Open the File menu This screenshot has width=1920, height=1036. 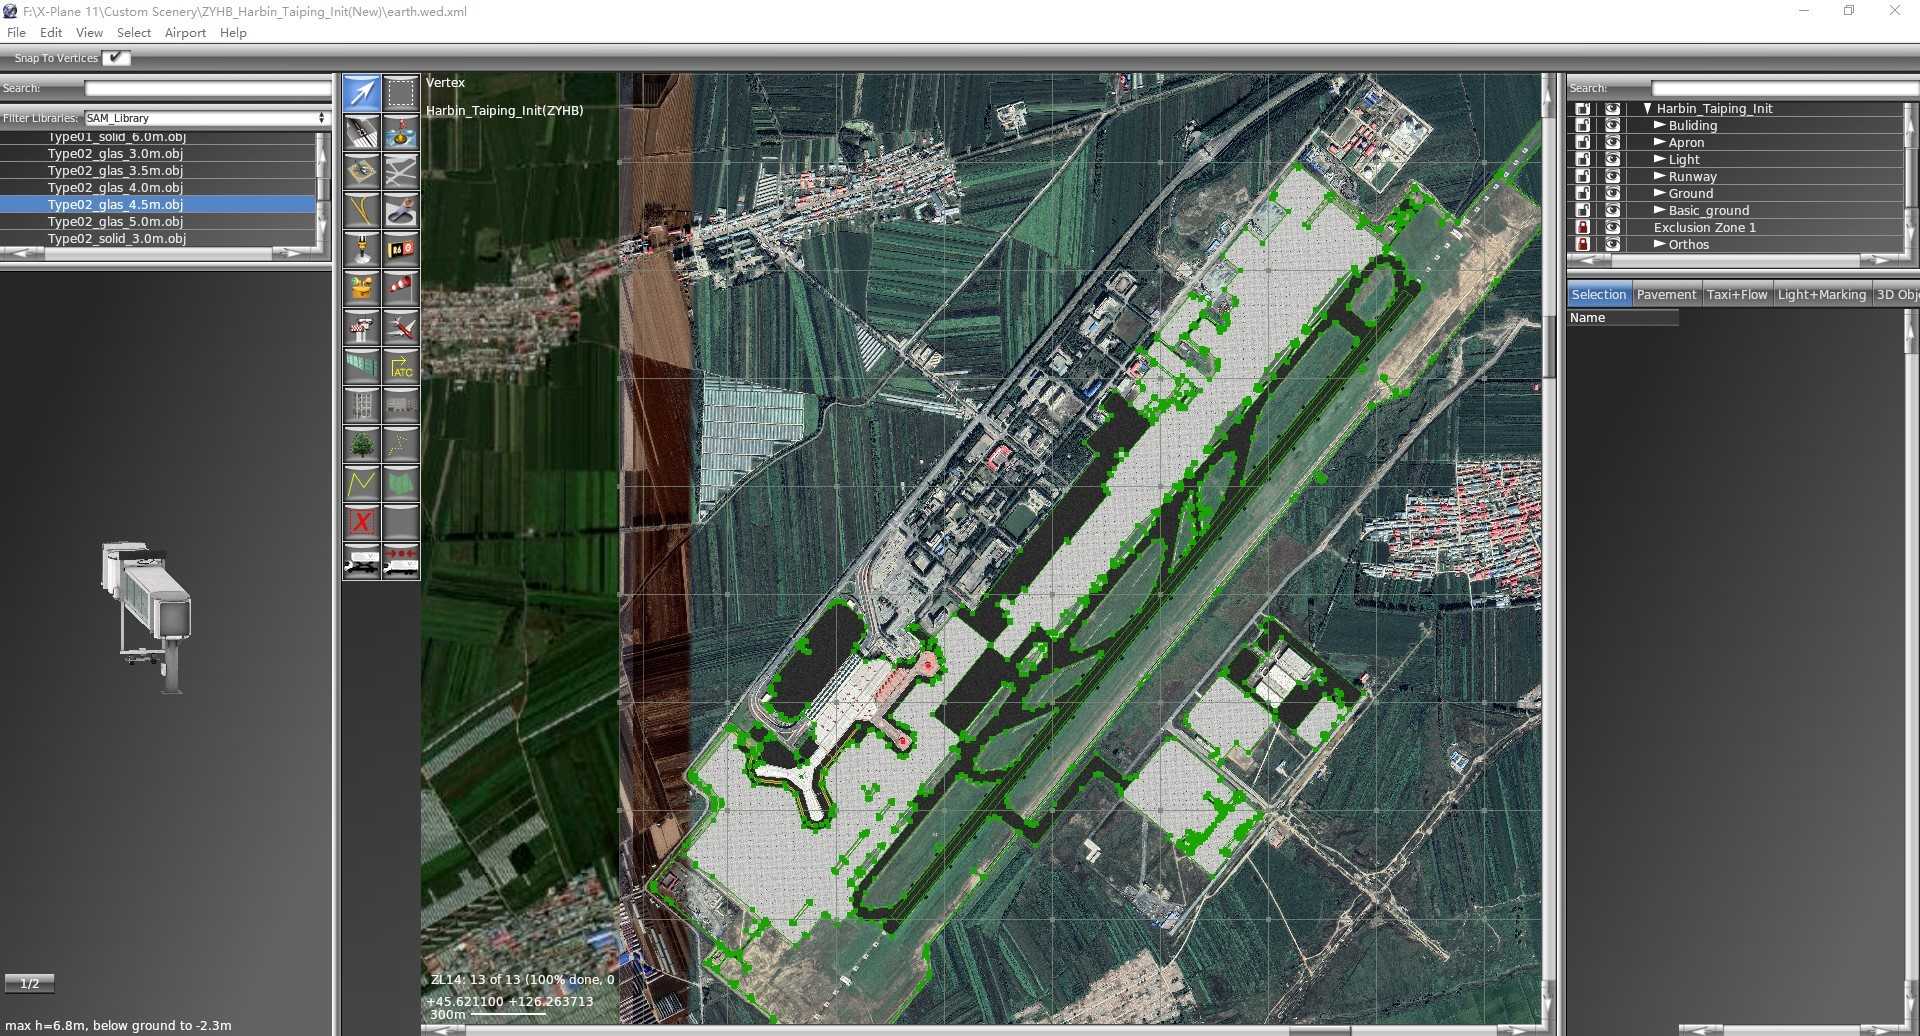pos(16,32)
